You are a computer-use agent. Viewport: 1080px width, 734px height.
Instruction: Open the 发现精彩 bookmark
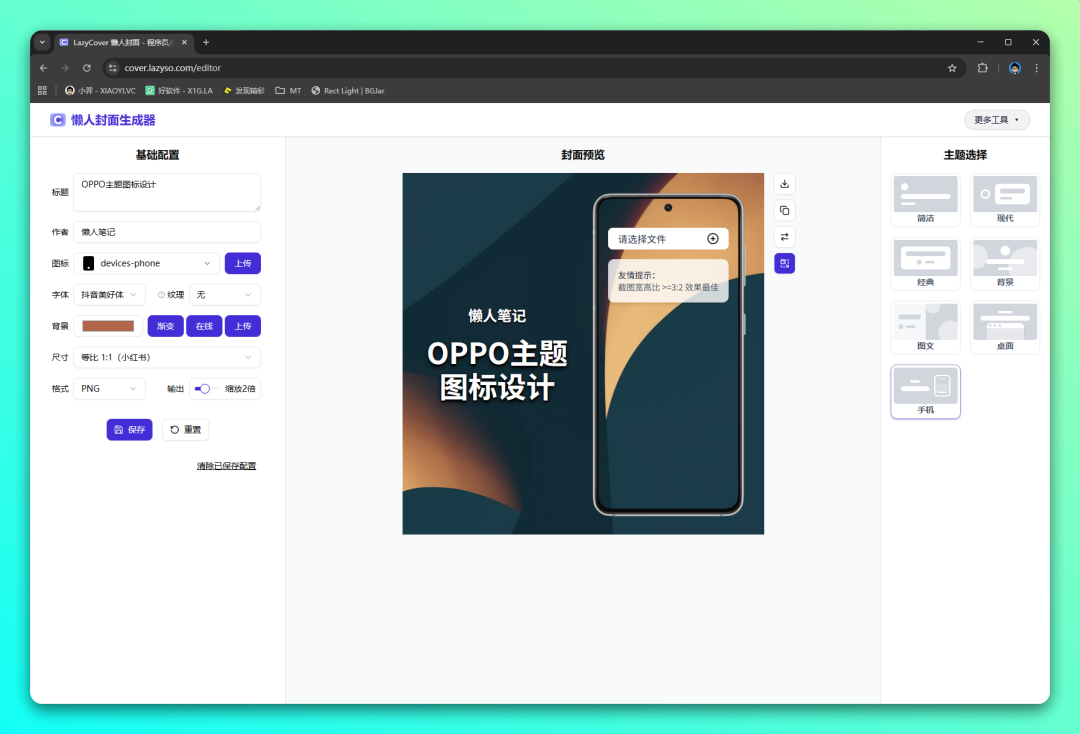(245, 91)
